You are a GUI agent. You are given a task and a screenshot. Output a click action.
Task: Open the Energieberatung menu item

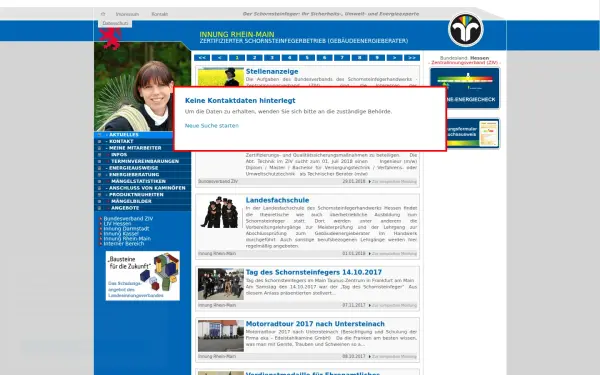tap(142, 175)
